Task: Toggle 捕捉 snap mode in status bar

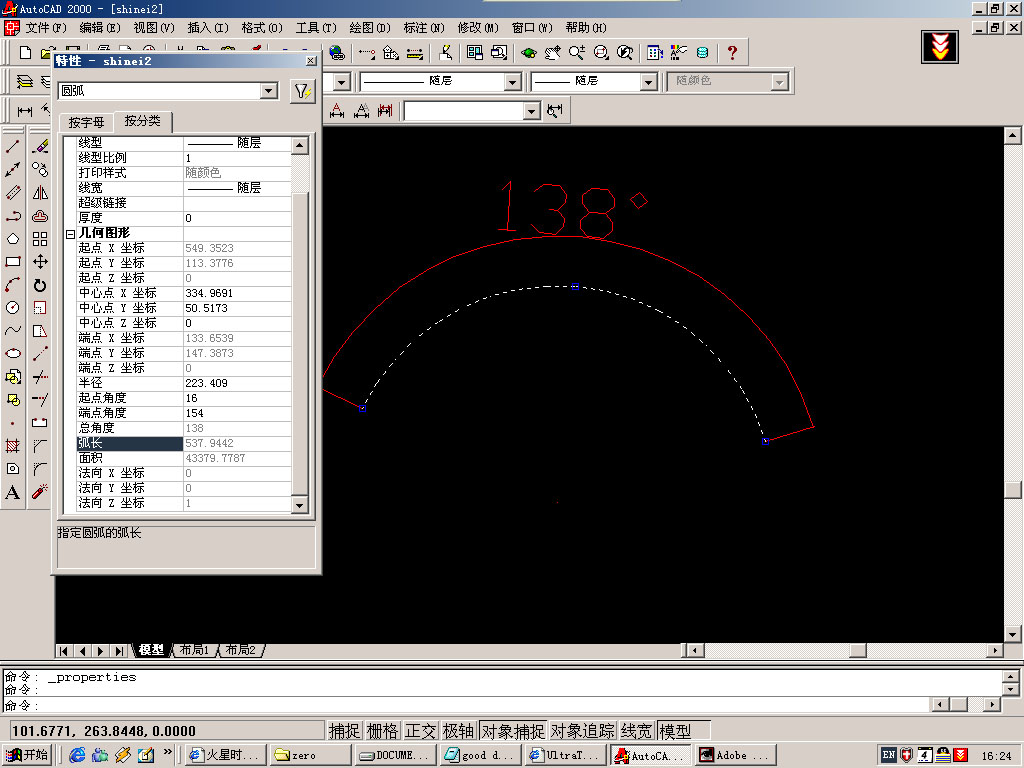Action: click(x=344, y=731)
